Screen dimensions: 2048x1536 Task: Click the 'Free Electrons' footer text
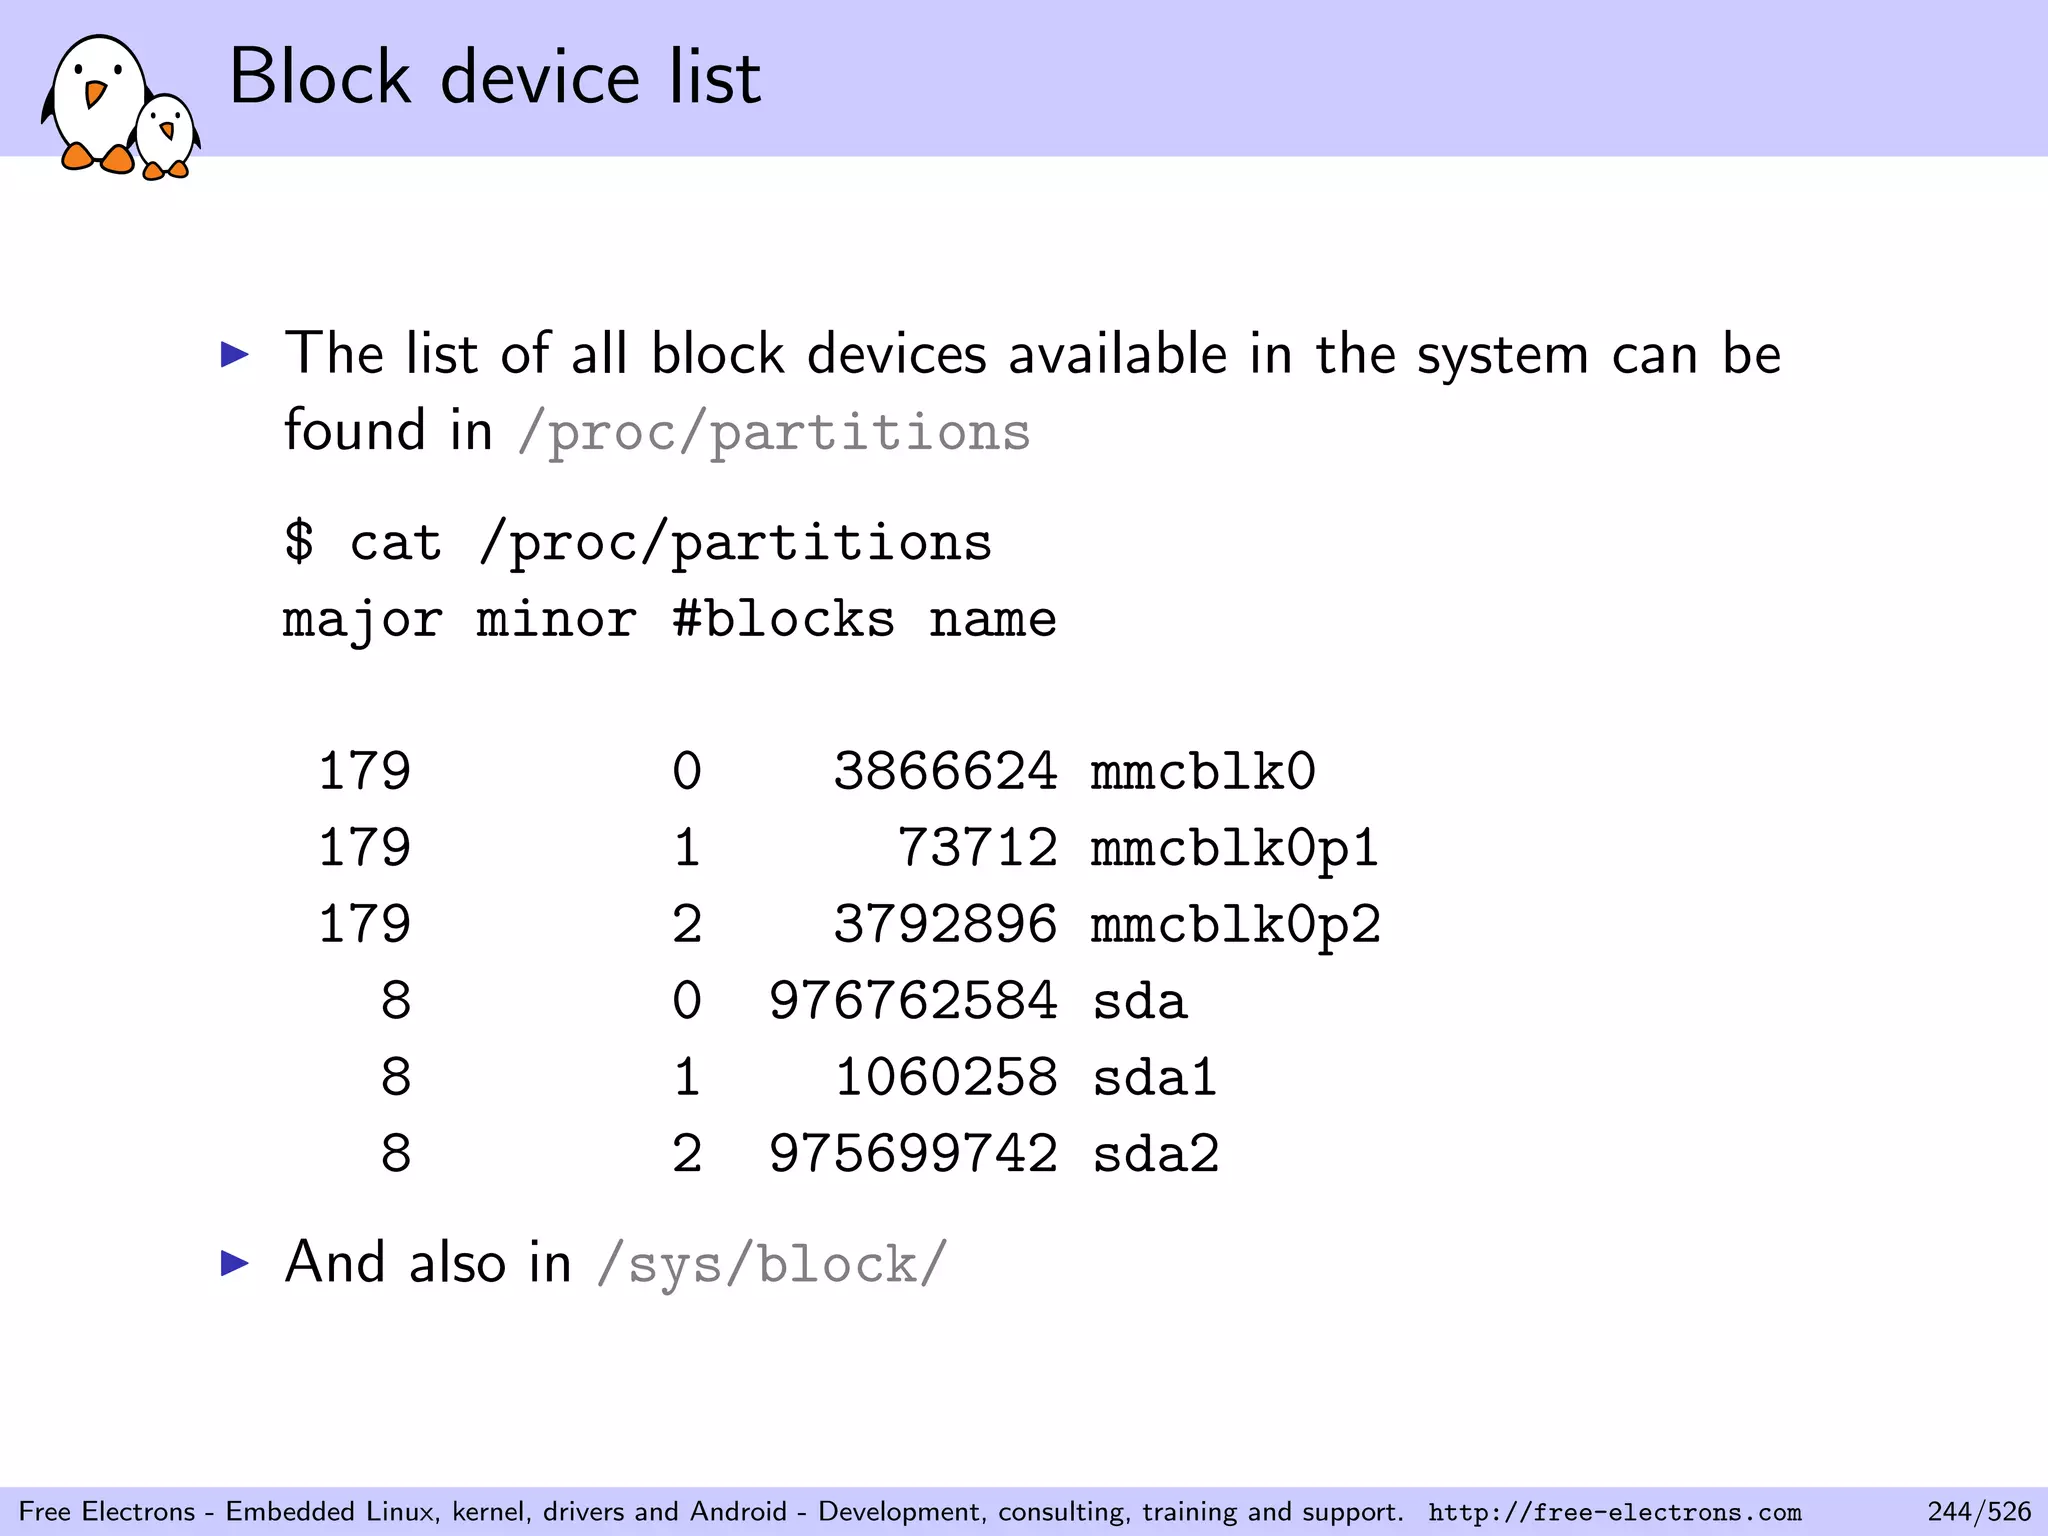(x=107, y=1512)
